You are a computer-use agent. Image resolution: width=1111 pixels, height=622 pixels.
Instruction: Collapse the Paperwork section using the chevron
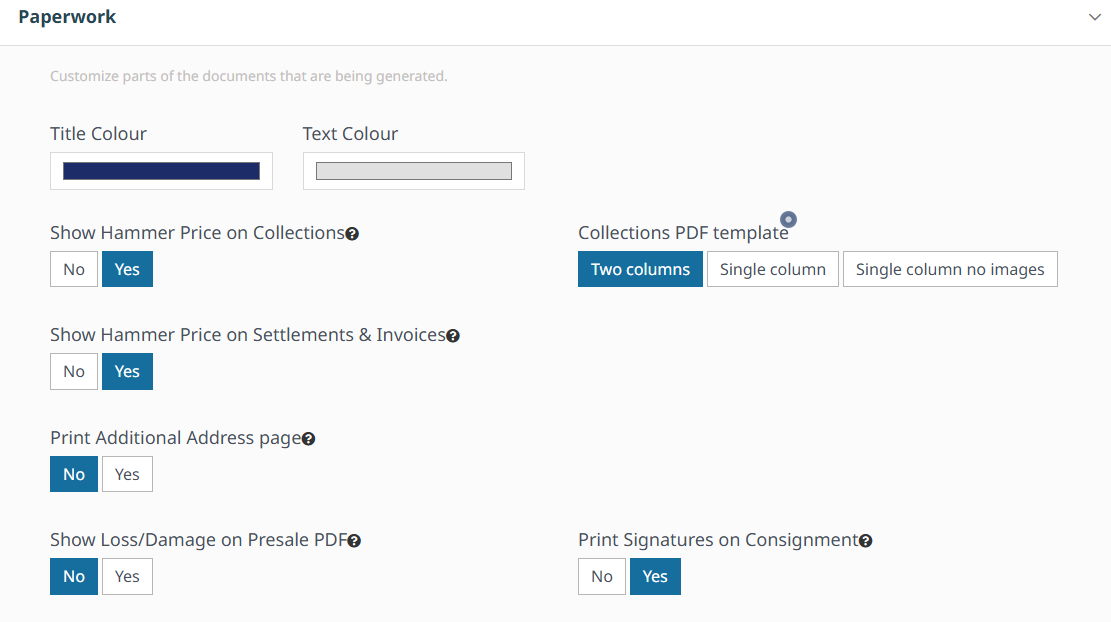pos(1094,17)
